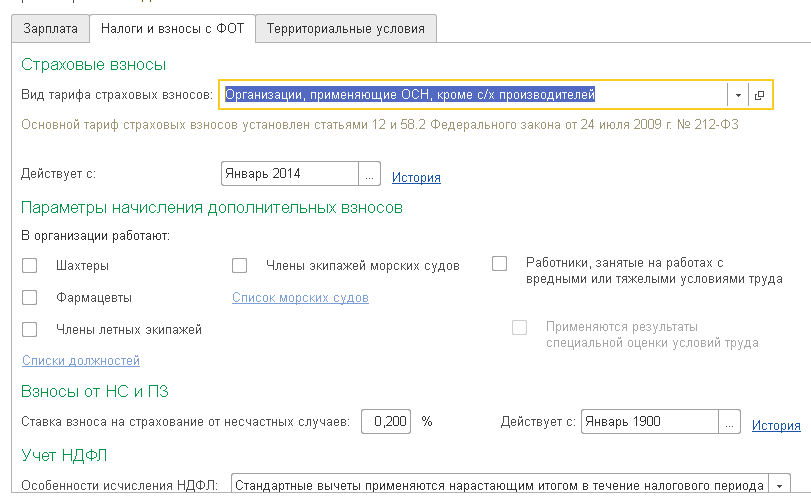Open the insurance tariff type selection form icon

point(759,95)
